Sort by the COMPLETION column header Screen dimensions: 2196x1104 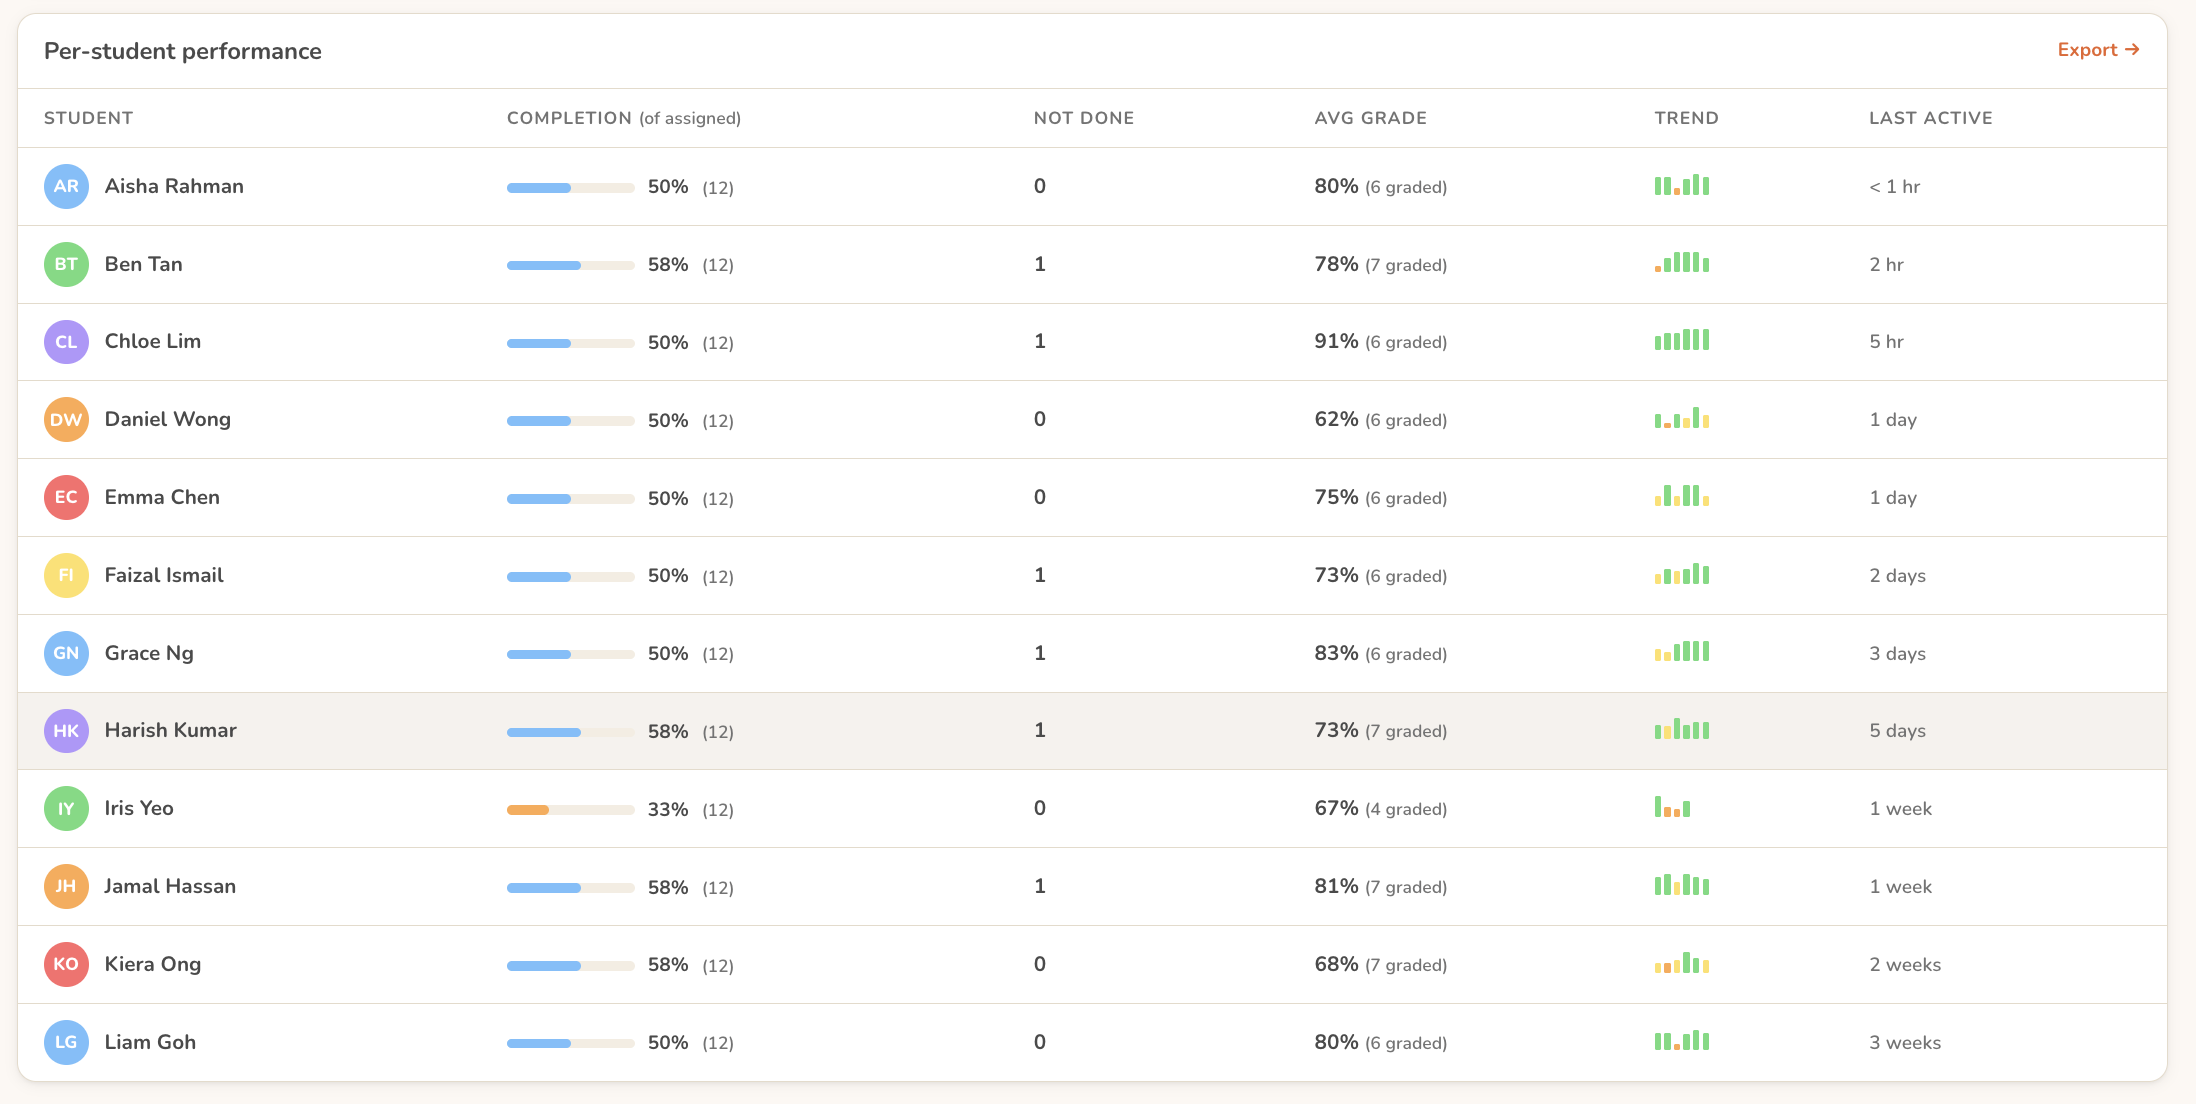[624, 118]
